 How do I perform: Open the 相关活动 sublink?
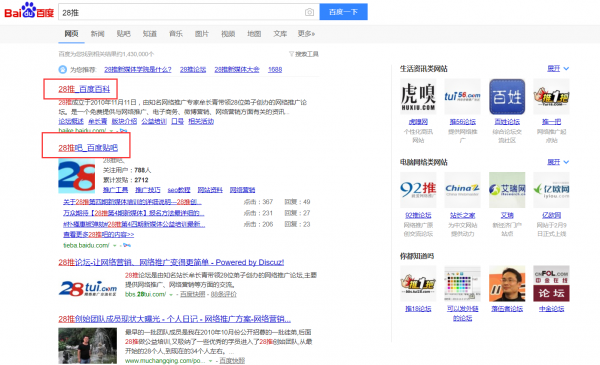(x=201, y=121)
